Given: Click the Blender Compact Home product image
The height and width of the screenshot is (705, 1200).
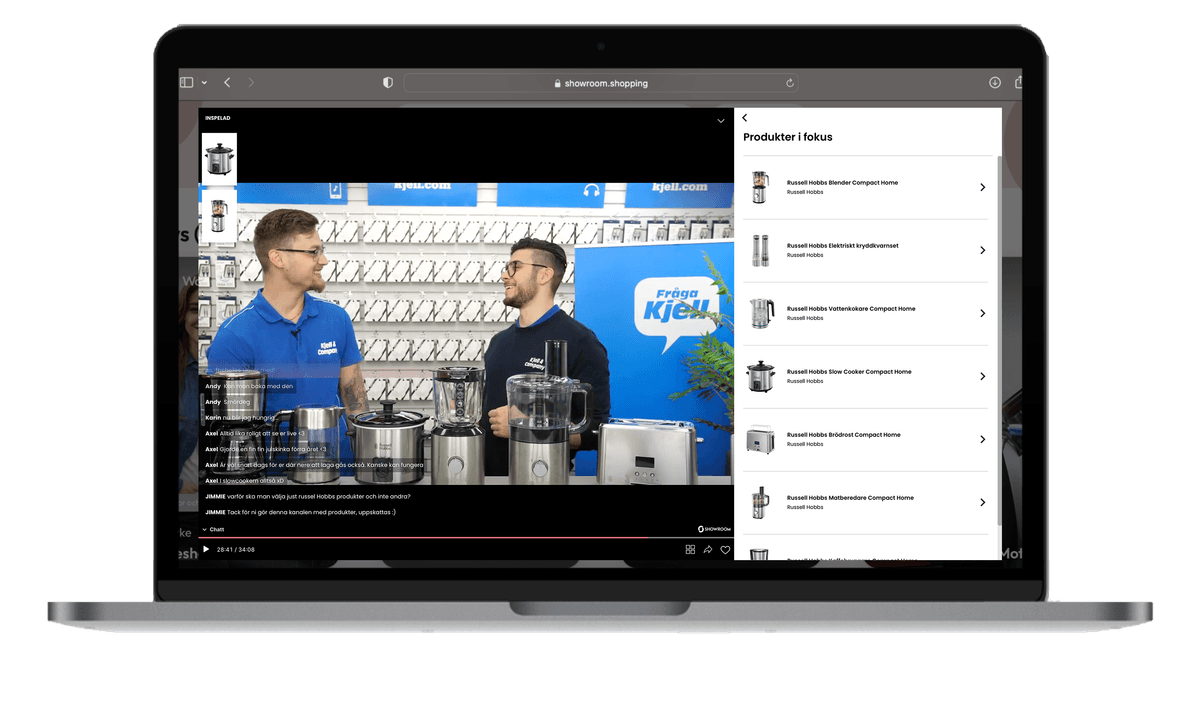Looking at the screenshot, I should click(x=761, y=187).
